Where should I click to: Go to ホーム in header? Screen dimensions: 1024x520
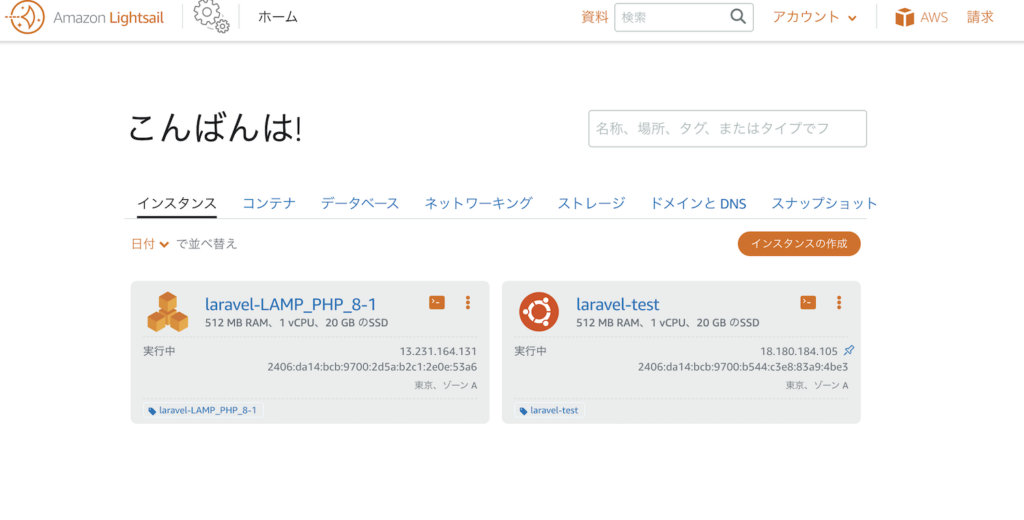pyautogui.click(x=278, y=18)
